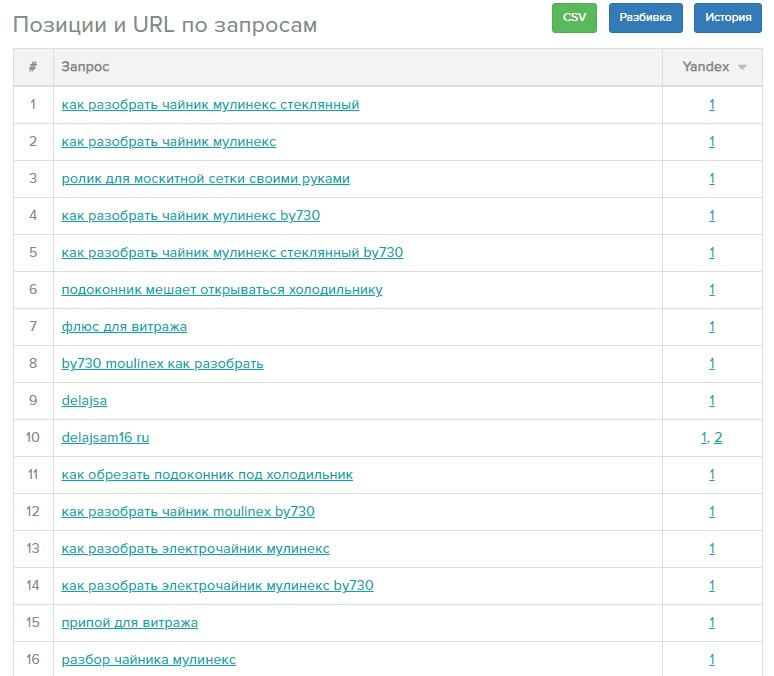Open query 'ролик для москитной сетки своими руками'
Image resolution: width=774 pixels, height=676 pixels.
205,179
